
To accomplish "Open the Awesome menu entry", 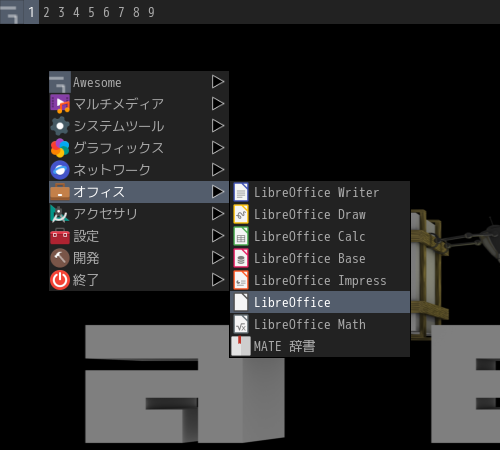I will [139, 82].
